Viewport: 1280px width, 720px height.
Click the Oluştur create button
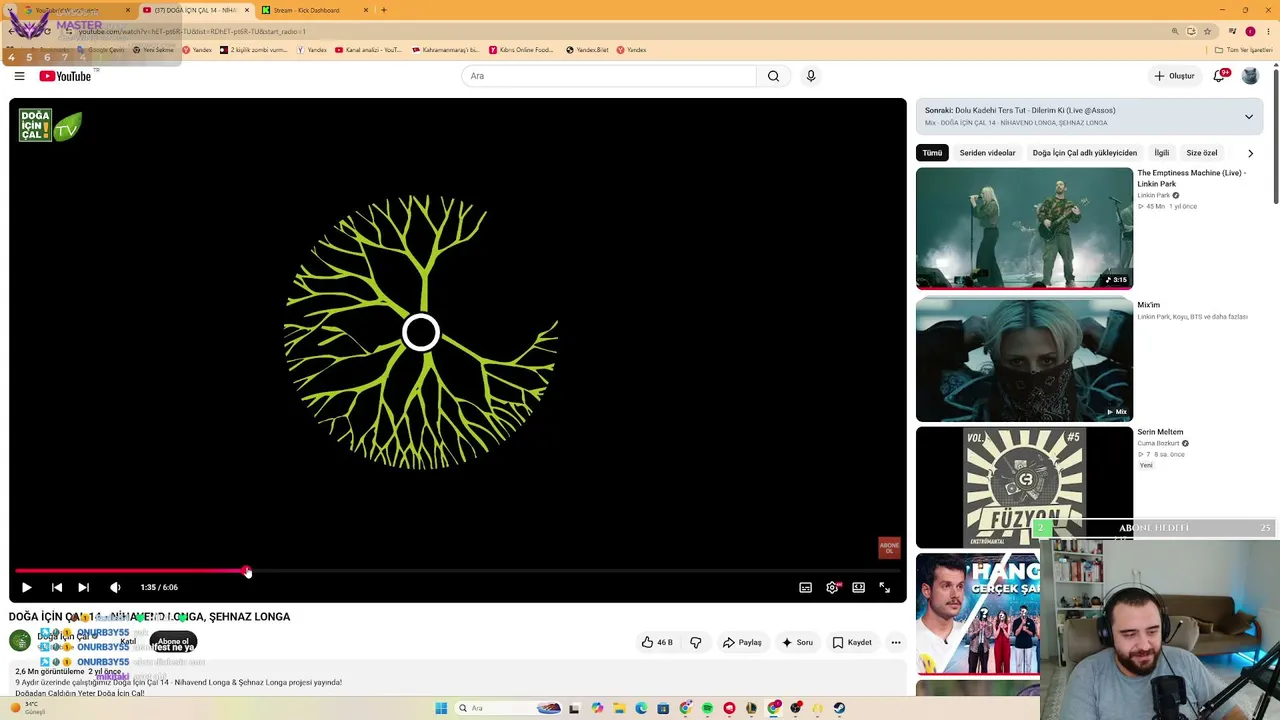1174,76
